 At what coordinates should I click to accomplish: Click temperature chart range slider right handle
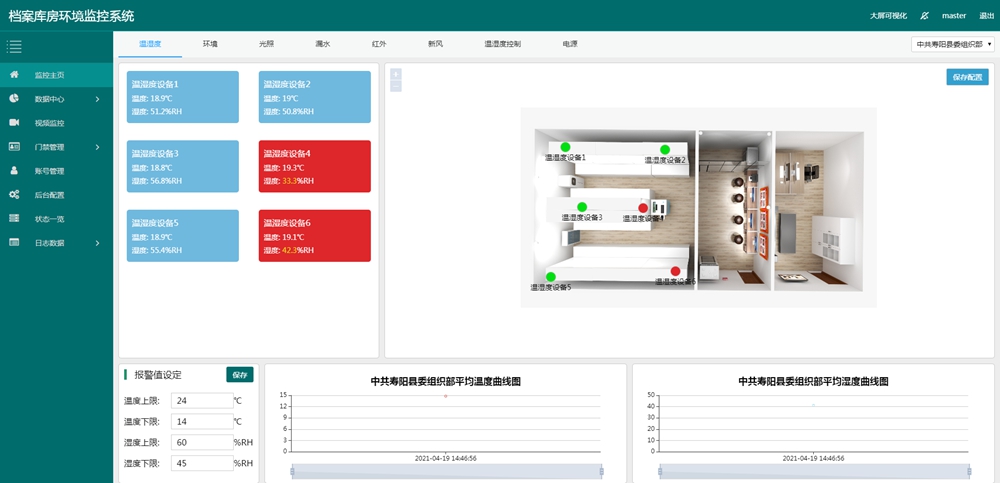(601, 472)
